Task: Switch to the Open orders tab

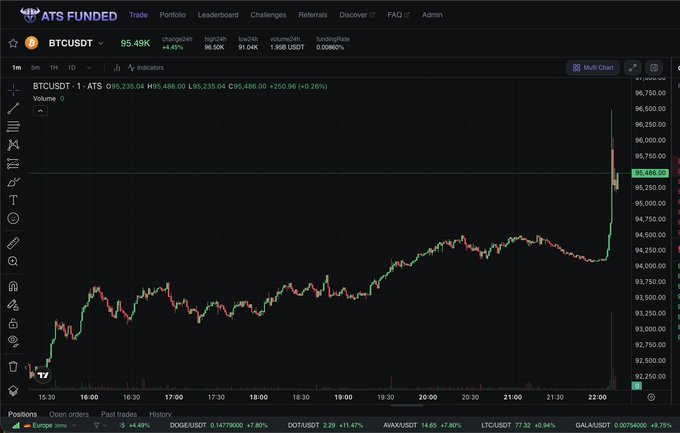Action: click(69, 414)
